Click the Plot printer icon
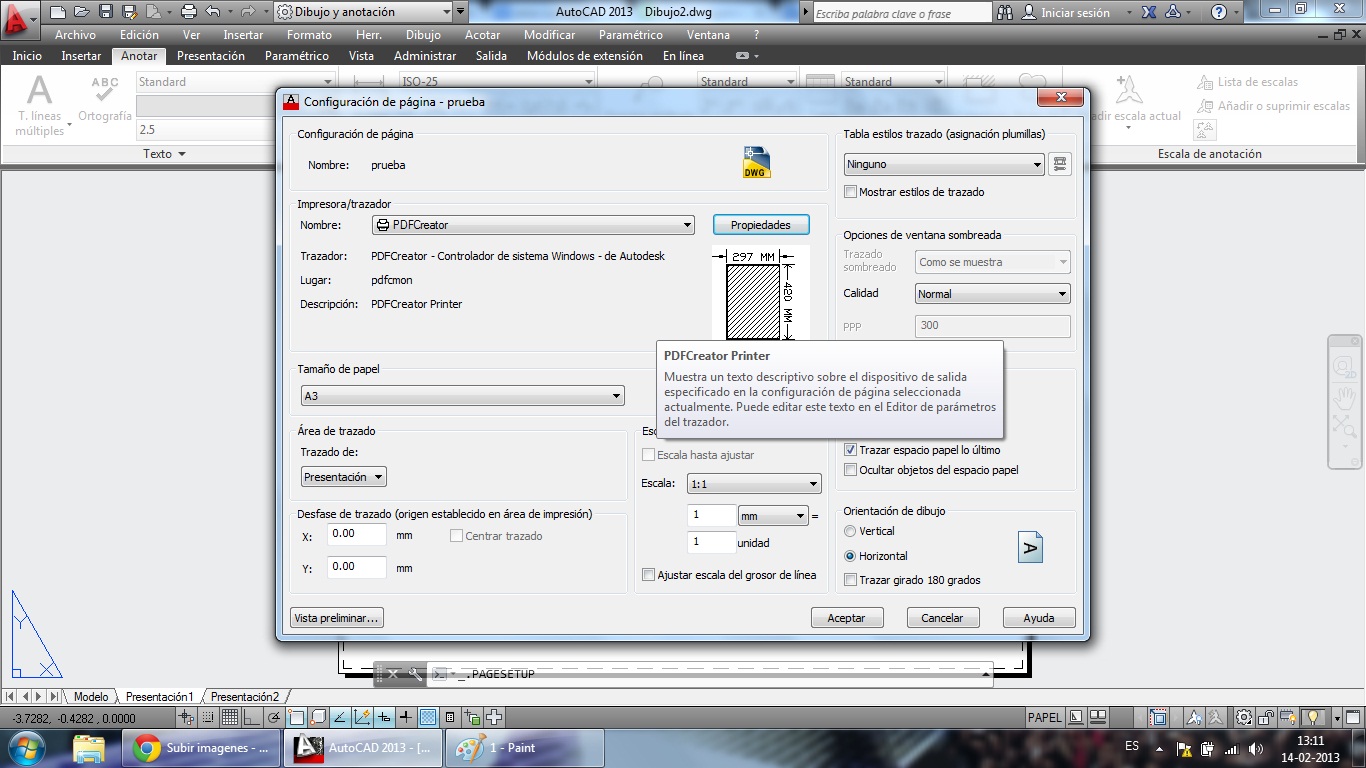Image resolution: width=1366 pixels, height=768 pixels. [189, 12]
